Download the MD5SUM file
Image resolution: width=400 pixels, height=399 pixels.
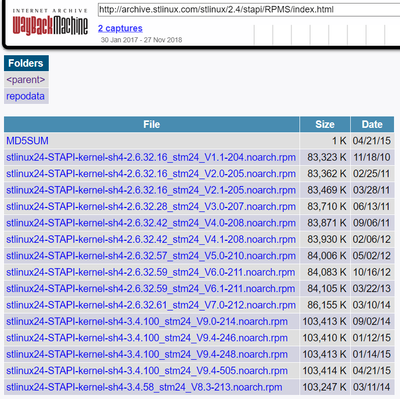[27, 141]
